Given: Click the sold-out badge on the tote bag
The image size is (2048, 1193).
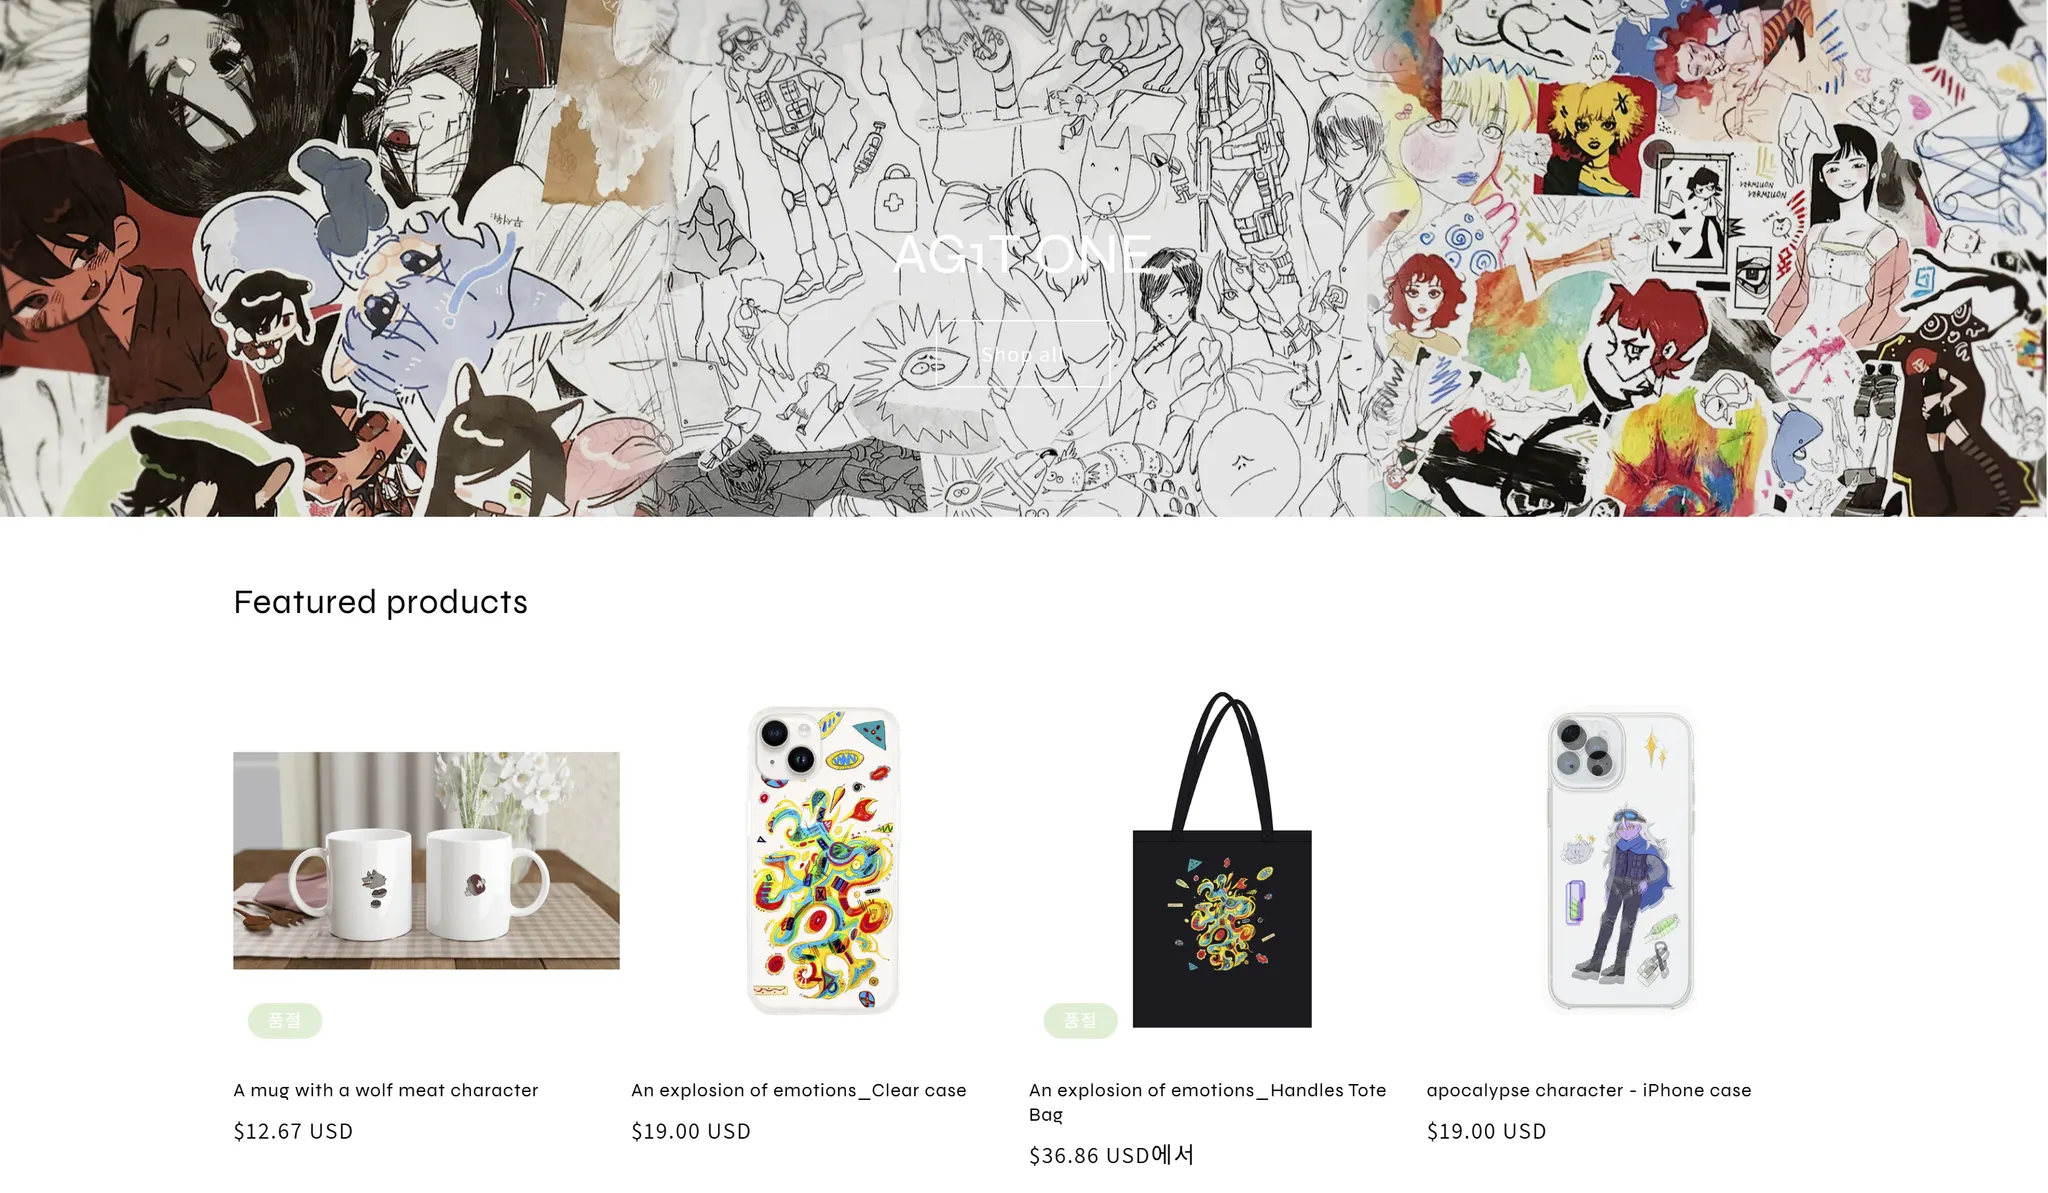Looking at the screenshot, I should (x=1080, y=1020).
